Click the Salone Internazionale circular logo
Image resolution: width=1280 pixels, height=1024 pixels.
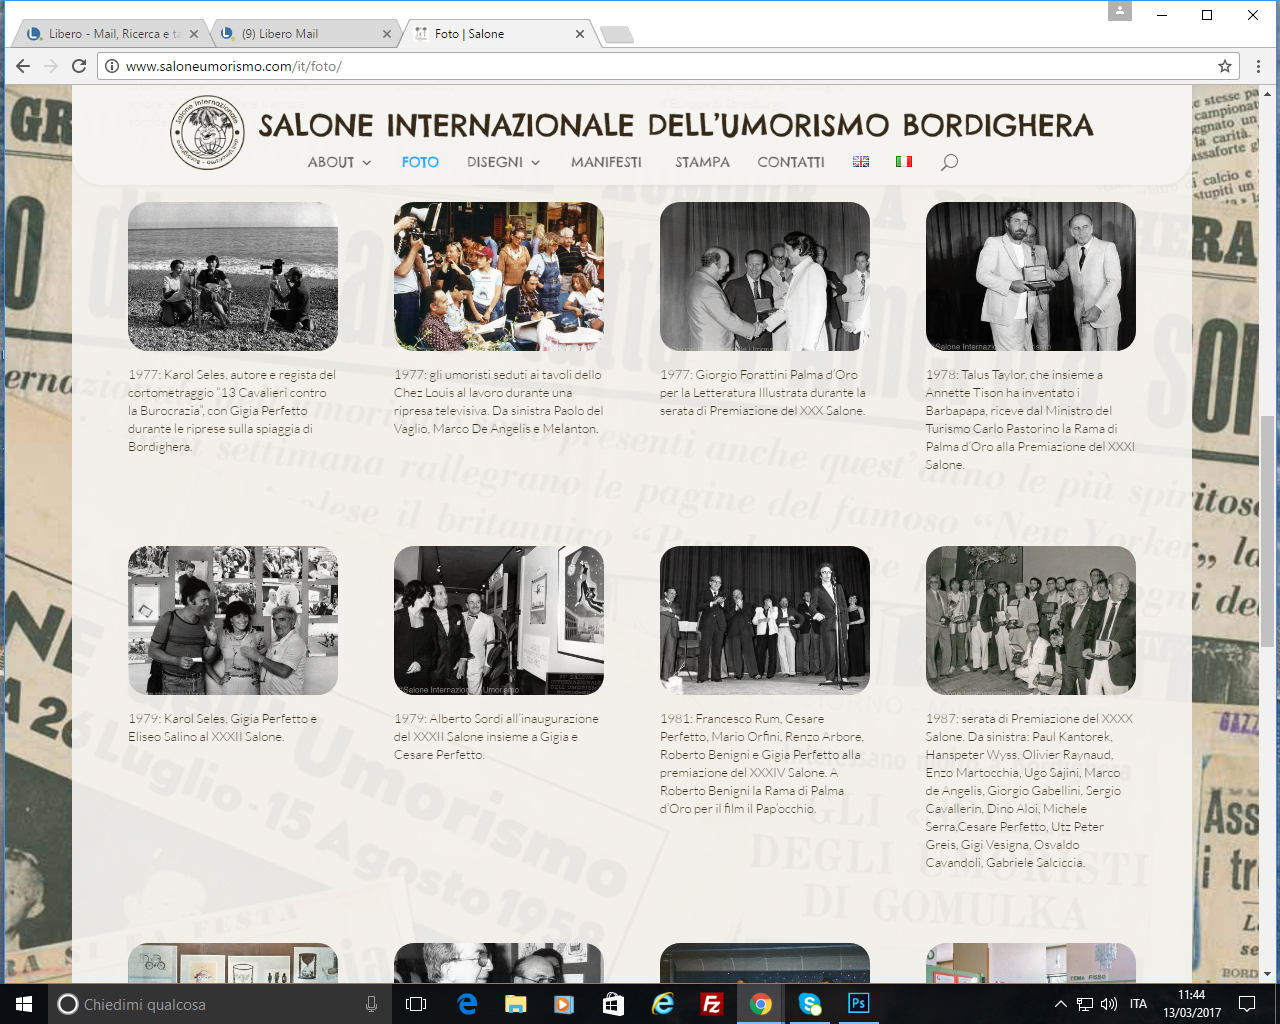point(207,132)
